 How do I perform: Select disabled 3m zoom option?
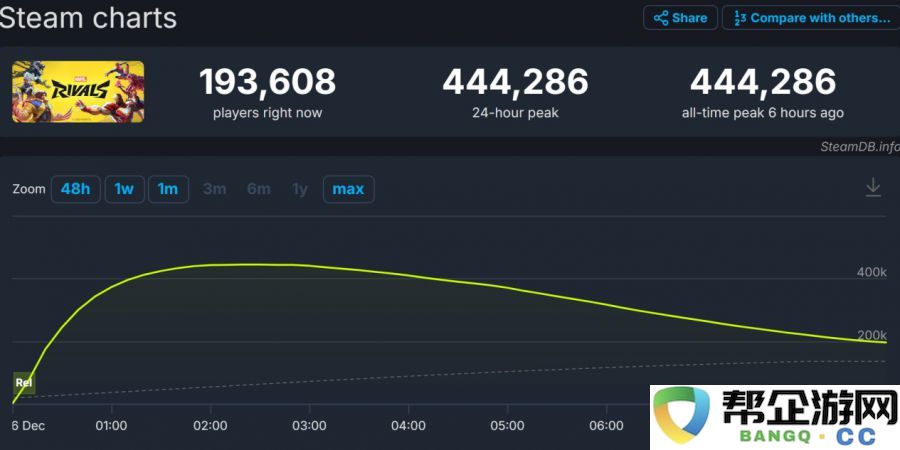coord(215,189)
